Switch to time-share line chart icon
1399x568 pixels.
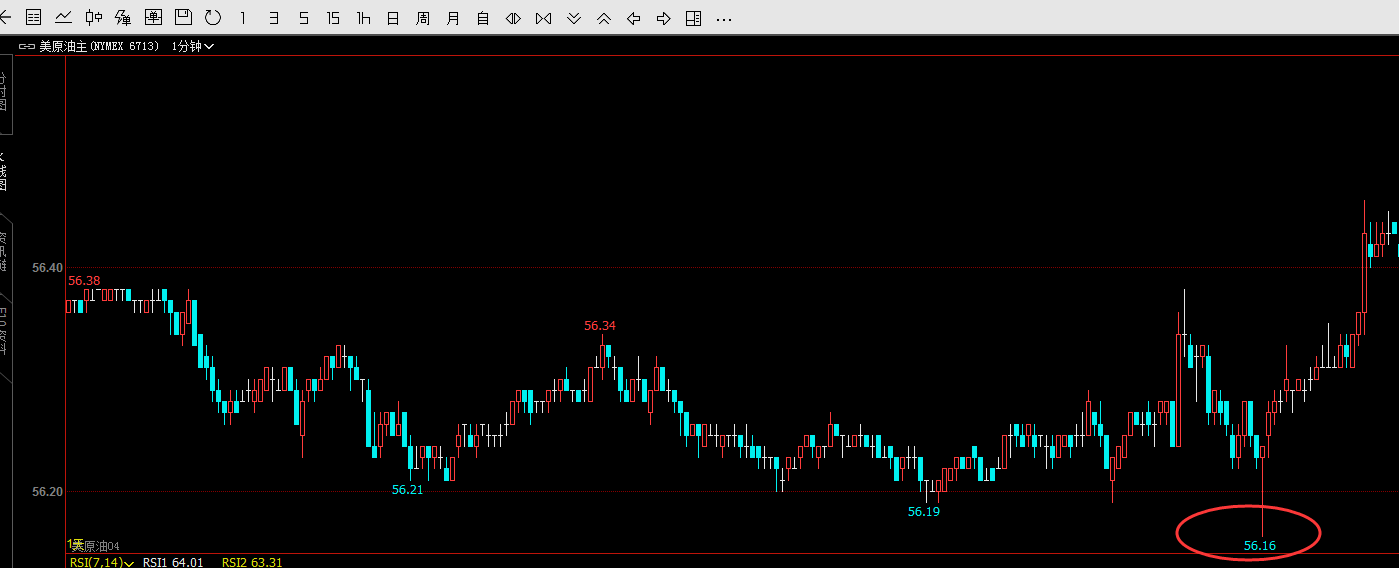(x=63, y=18)
